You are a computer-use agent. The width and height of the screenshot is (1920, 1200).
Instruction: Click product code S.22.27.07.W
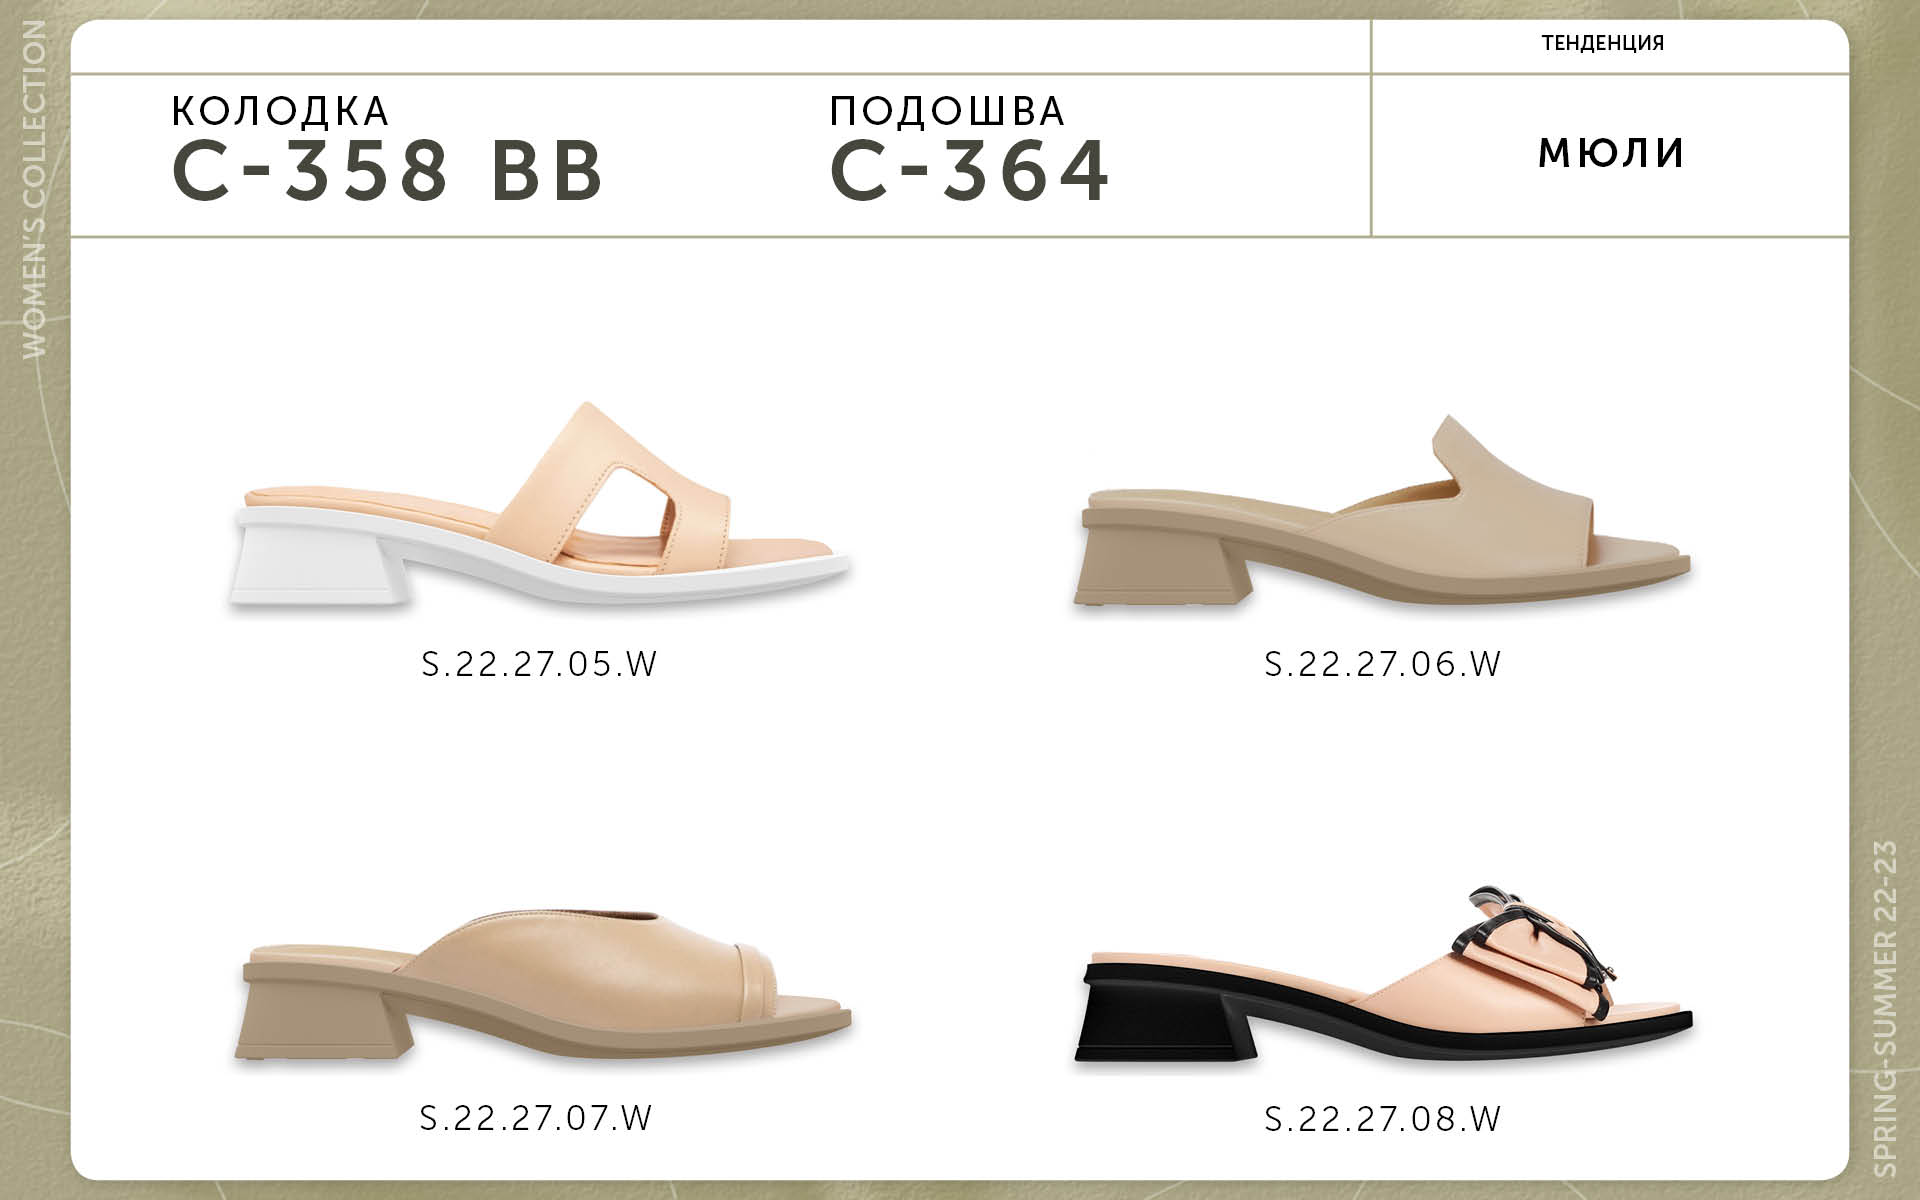(x=537, y=1117)
